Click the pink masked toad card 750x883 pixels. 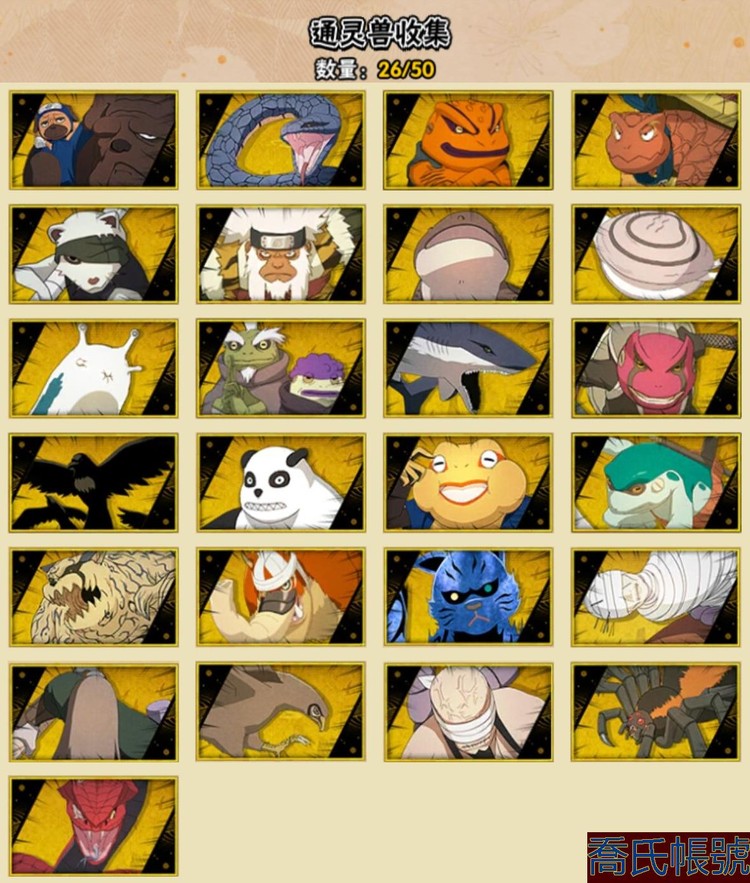click(657, 369)
